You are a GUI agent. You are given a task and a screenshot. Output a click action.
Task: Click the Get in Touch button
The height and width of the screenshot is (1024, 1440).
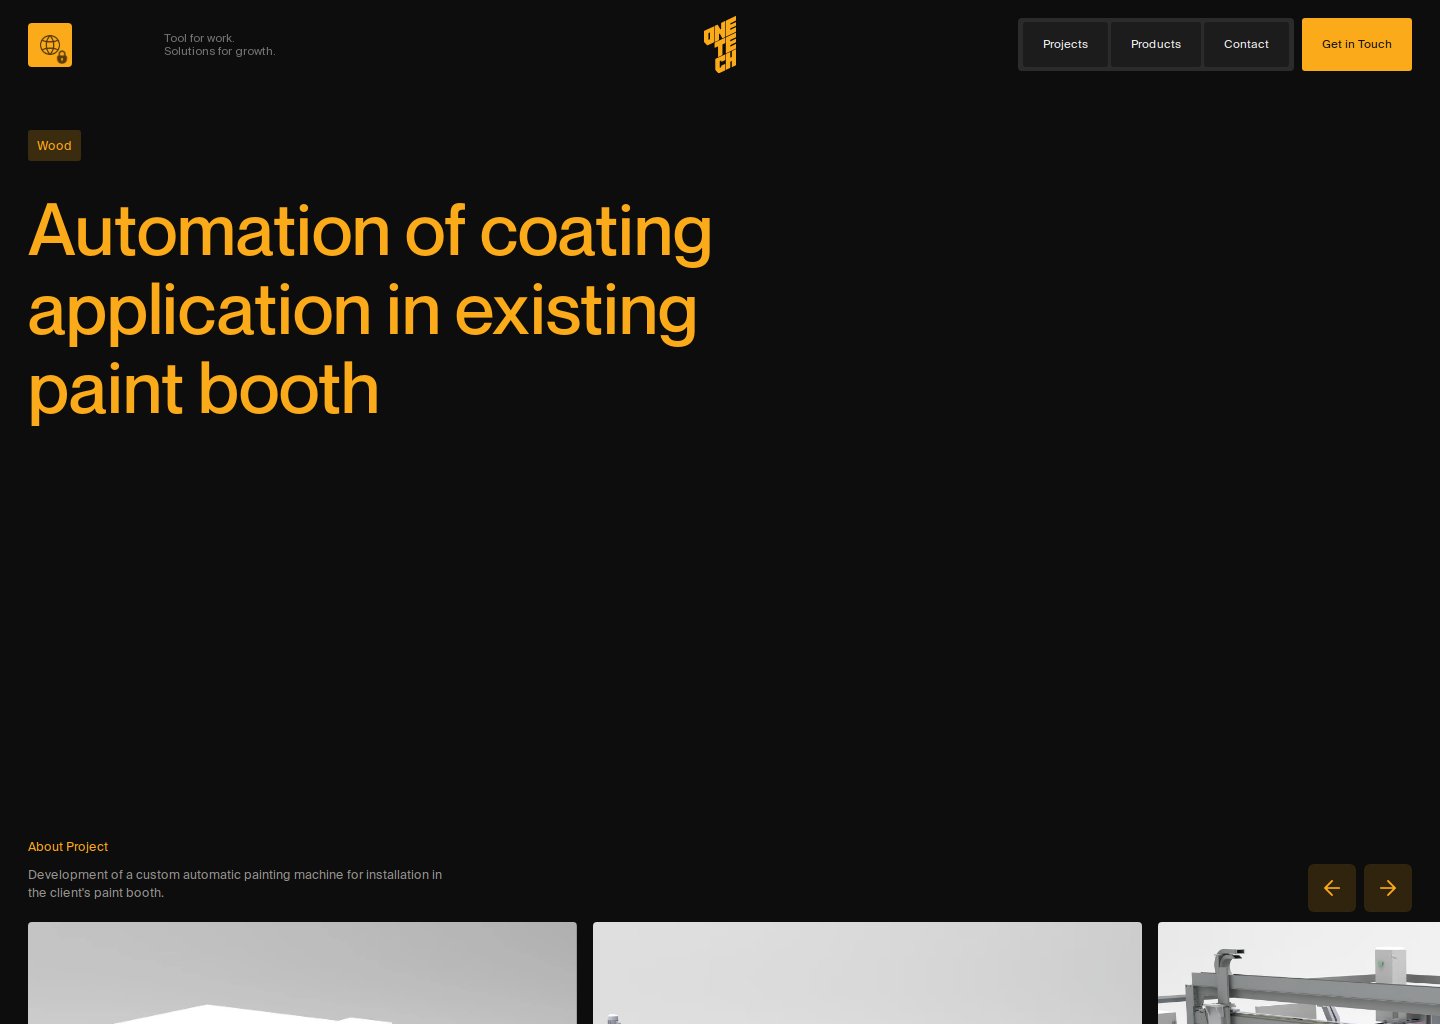pyautogui.click(x=1356, y=44)
